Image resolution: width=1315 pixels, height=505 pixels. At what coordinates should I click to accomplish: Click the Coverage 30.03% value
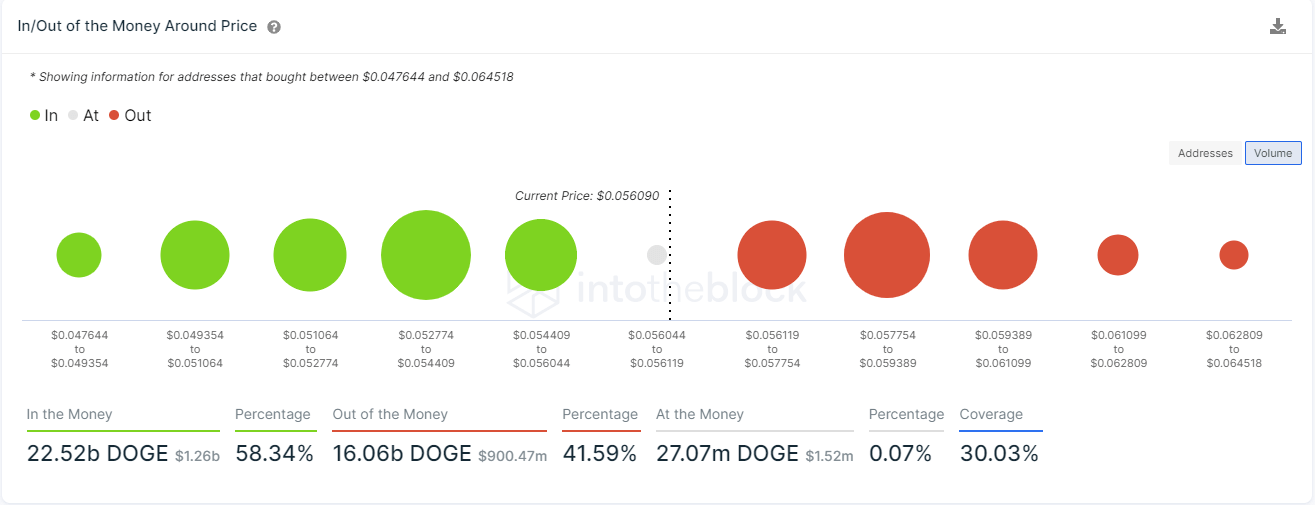point(999,453)
